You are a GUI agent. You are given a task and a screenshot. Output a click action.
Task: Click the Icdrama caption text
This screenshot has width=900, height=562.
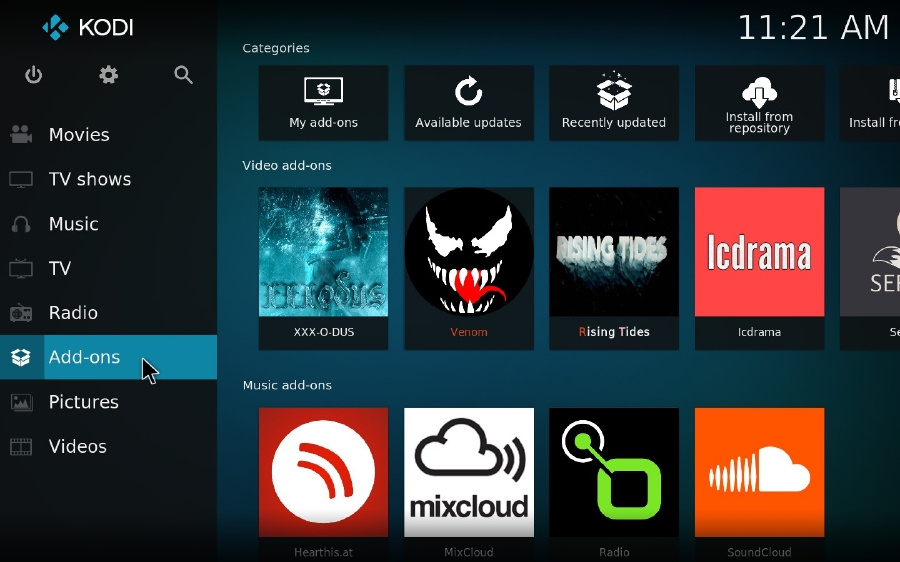point(759,332)
